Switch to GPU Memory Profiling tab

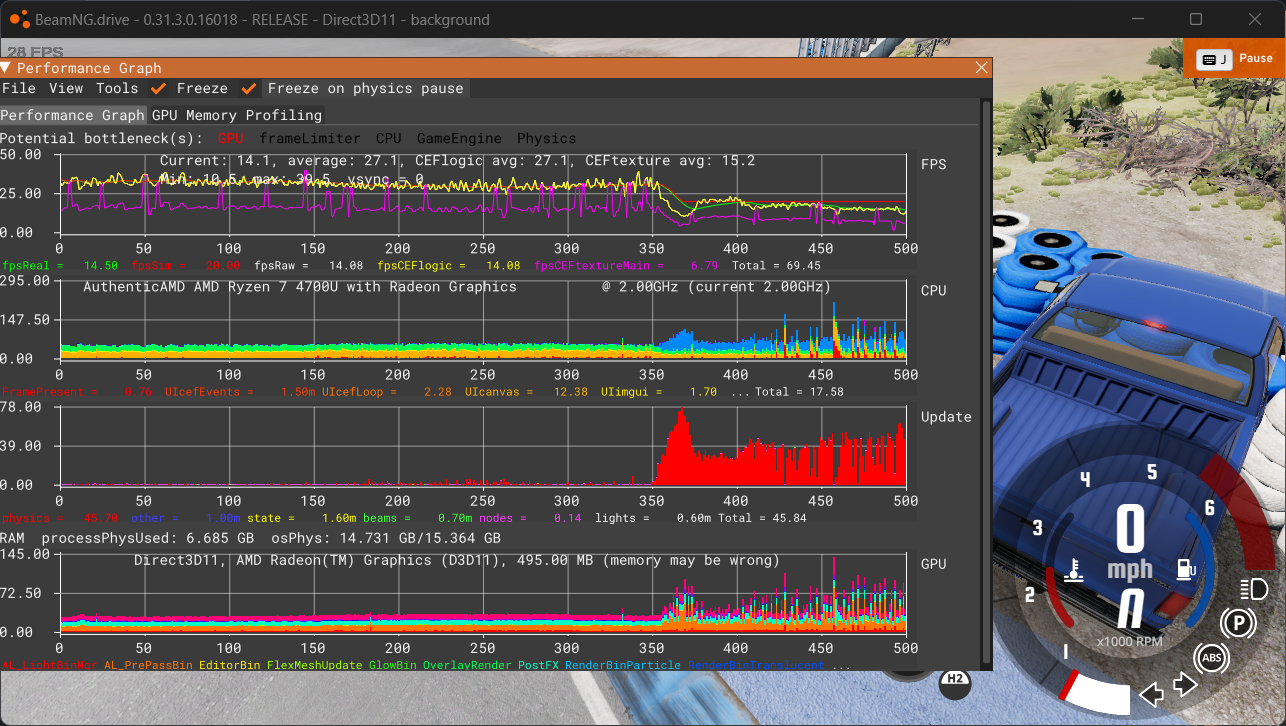pos(237,115)
